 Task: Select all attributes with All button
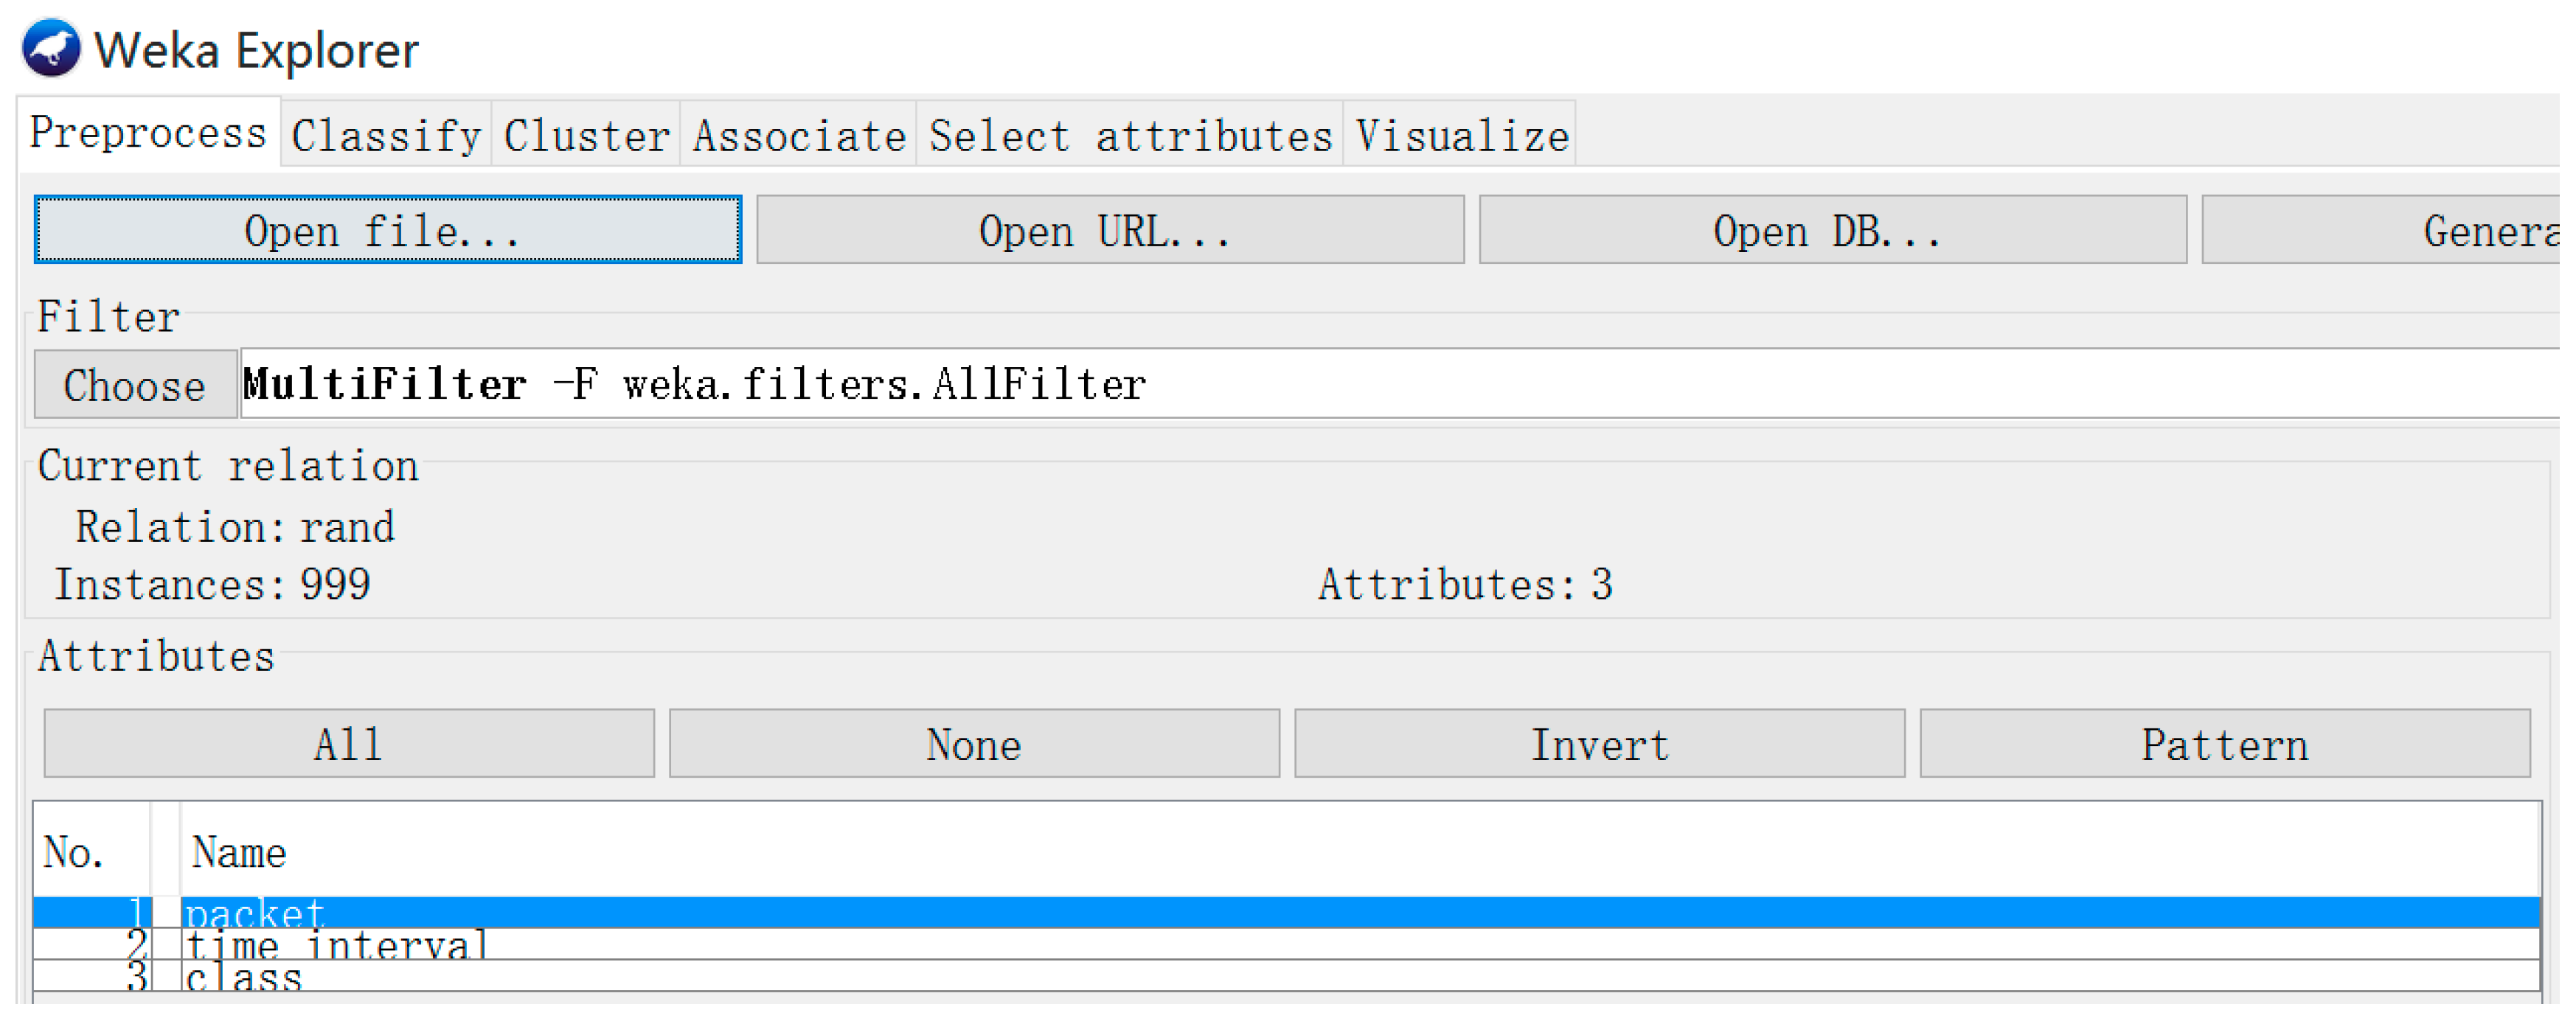coord(348,743)
